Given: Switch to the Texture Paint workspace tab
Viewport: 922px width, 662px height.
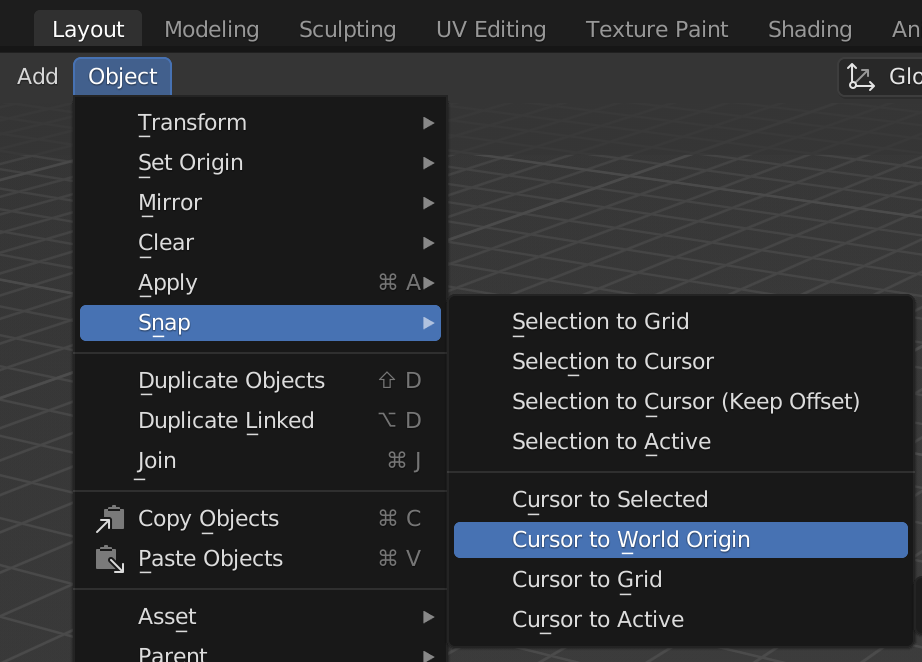Looking at the screenshot, I should tap(657, 29).
